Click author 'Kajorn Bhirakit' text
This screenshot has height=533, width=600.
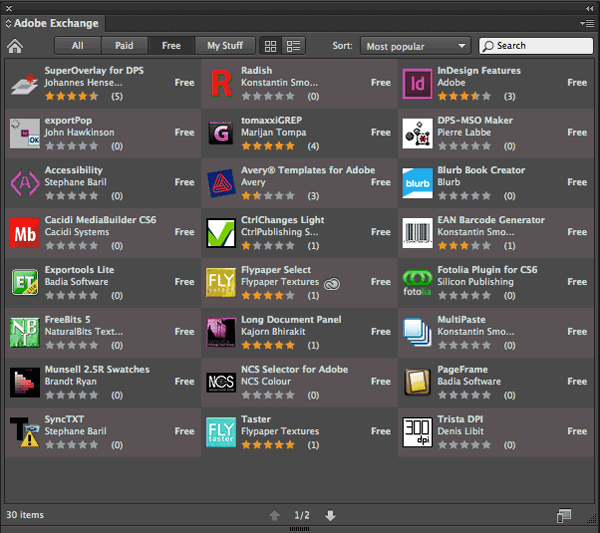(273, 332)
